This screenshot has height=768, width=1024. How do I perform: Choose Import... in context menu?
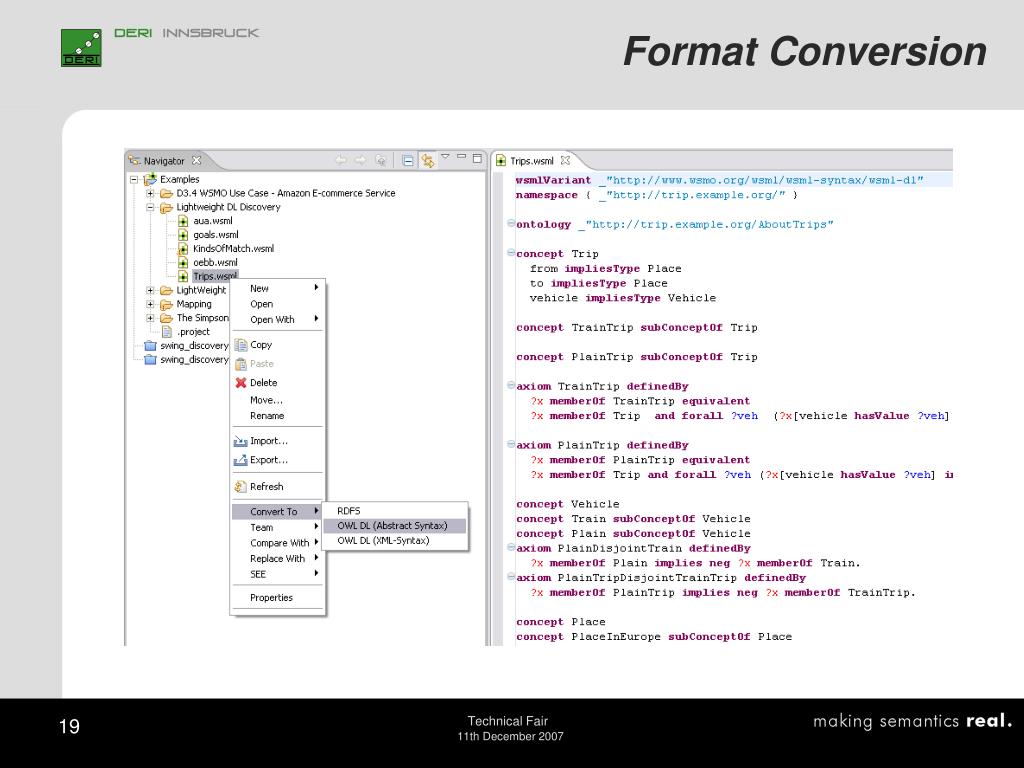point(278,441)
